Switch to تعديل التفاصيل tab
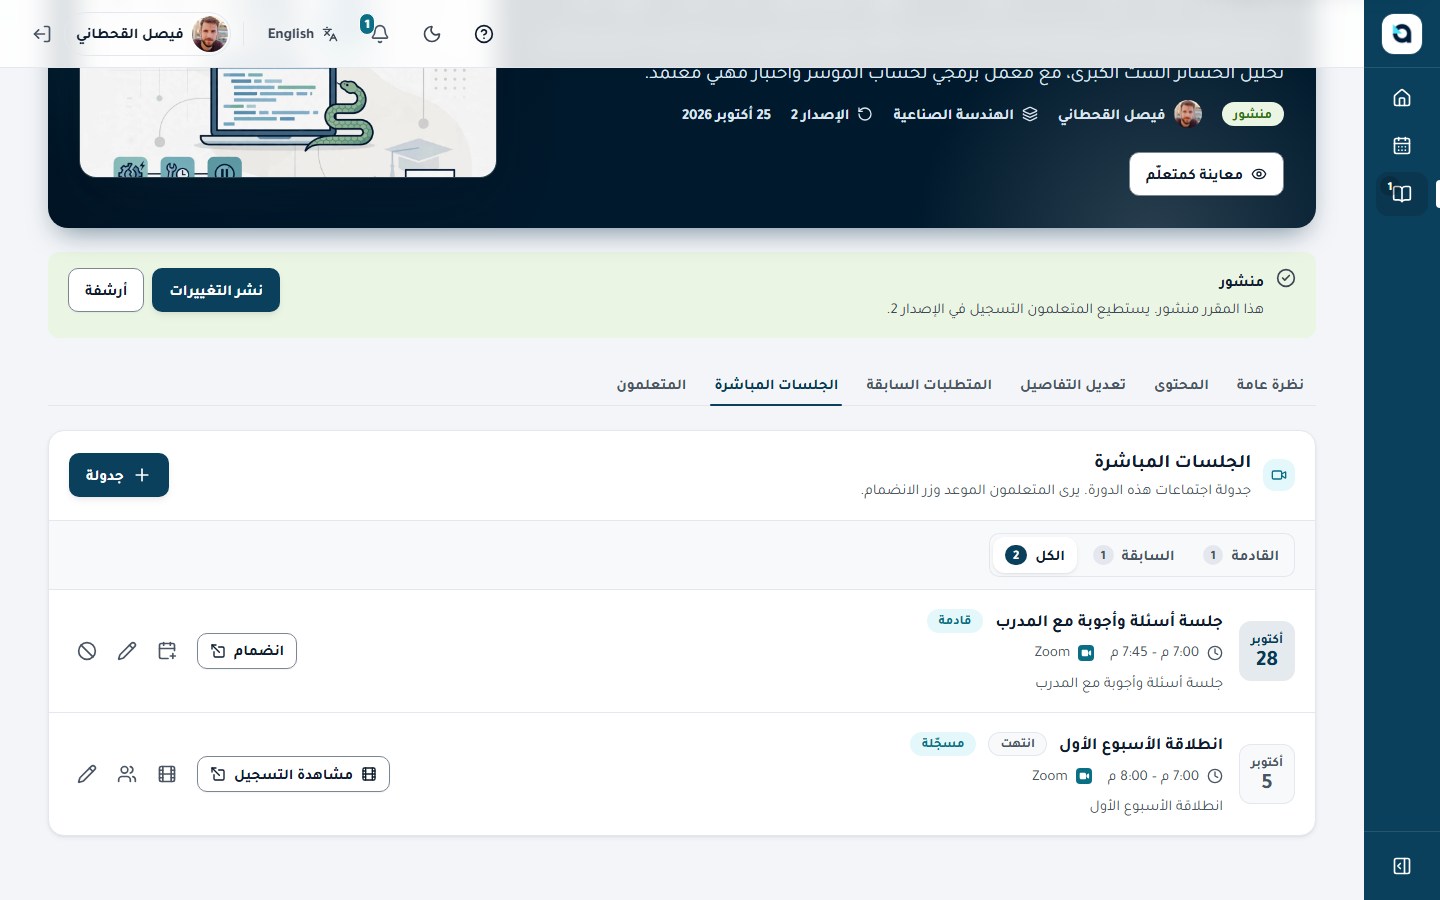Viewport: 1440px width, 900px height. 1073,384
